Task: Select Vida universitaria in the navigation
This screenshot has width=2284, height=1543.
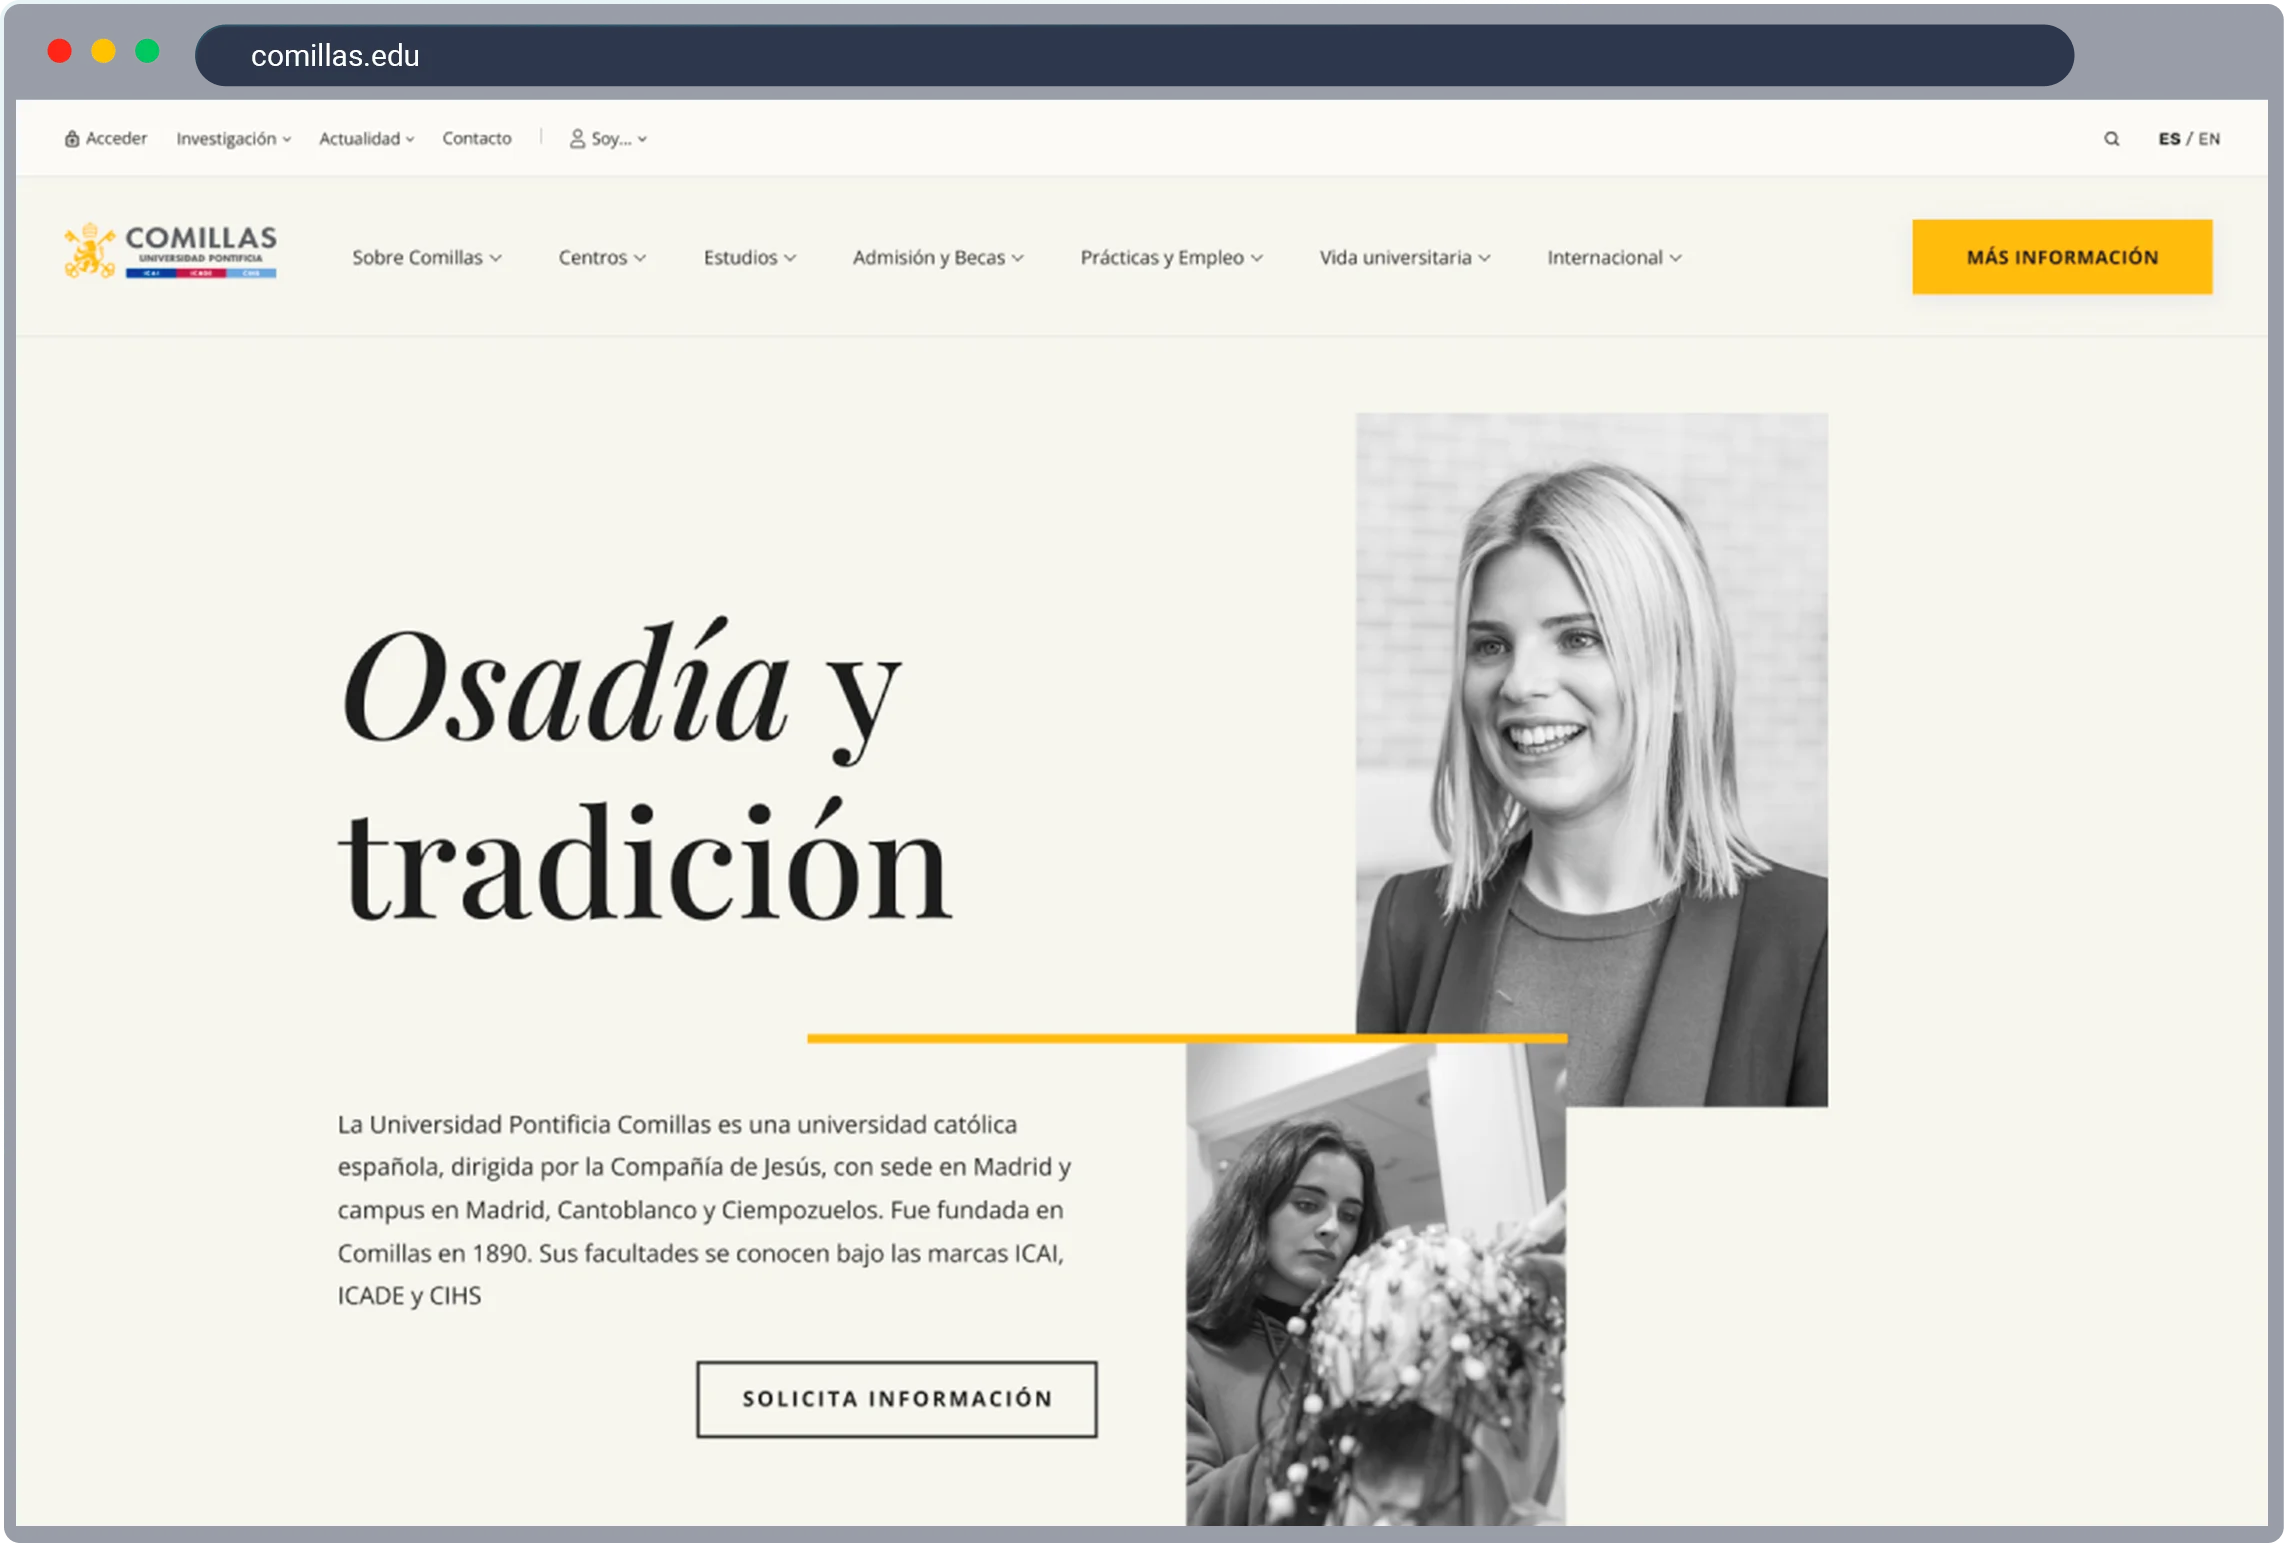Action: 1402,257
